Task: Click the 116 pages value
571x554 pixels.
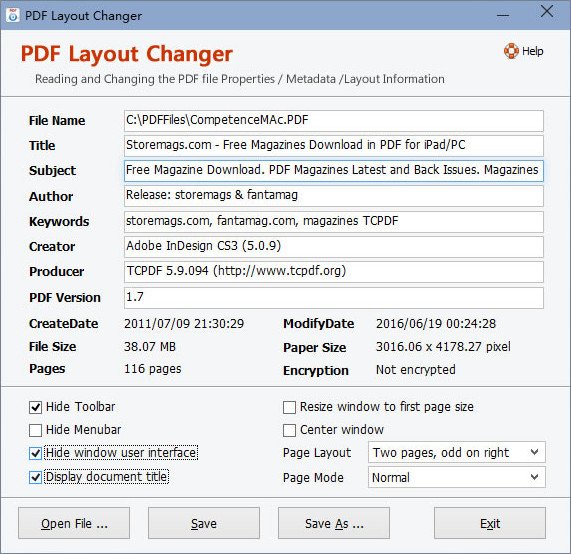Action: [153, 369]
